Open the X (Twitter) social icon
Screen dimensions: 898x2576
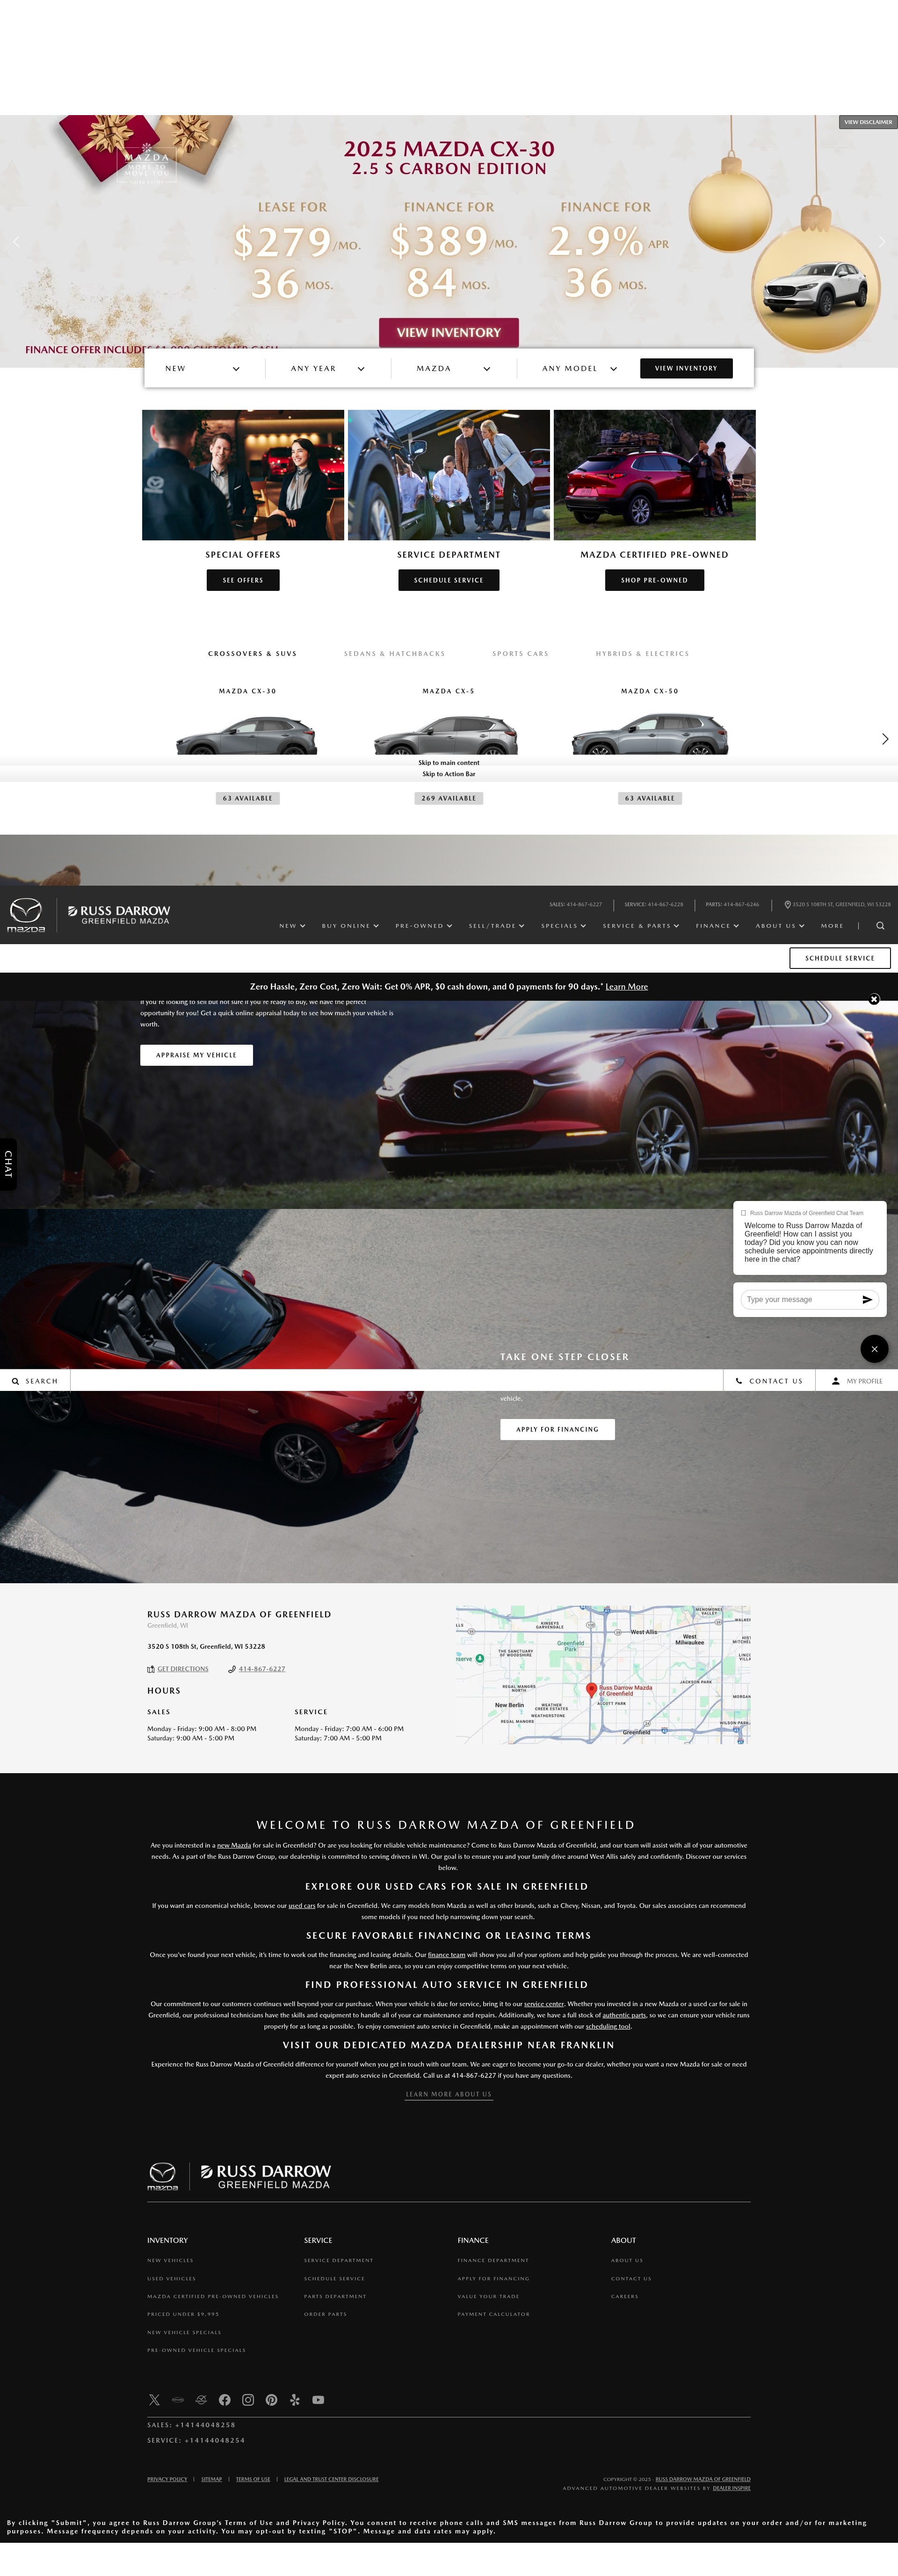154,2400
